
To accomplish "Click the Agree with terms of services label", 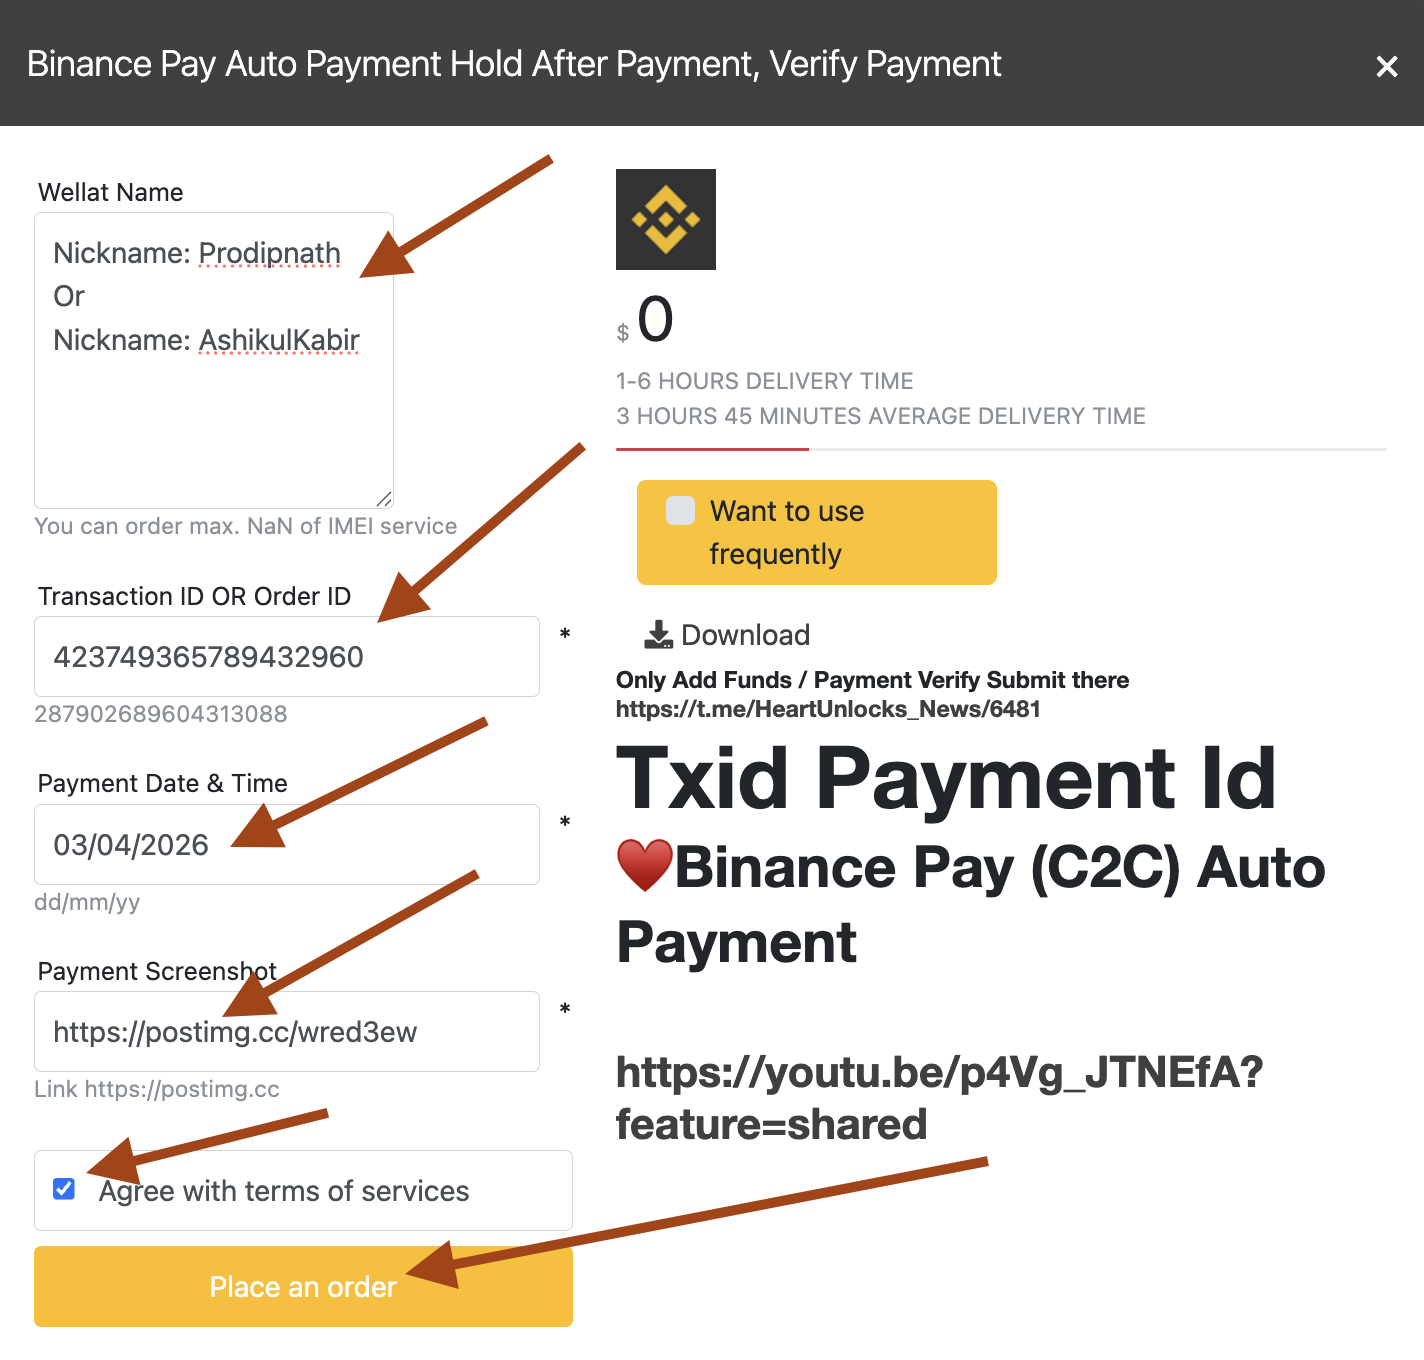I will click(x=284, y=1191).
